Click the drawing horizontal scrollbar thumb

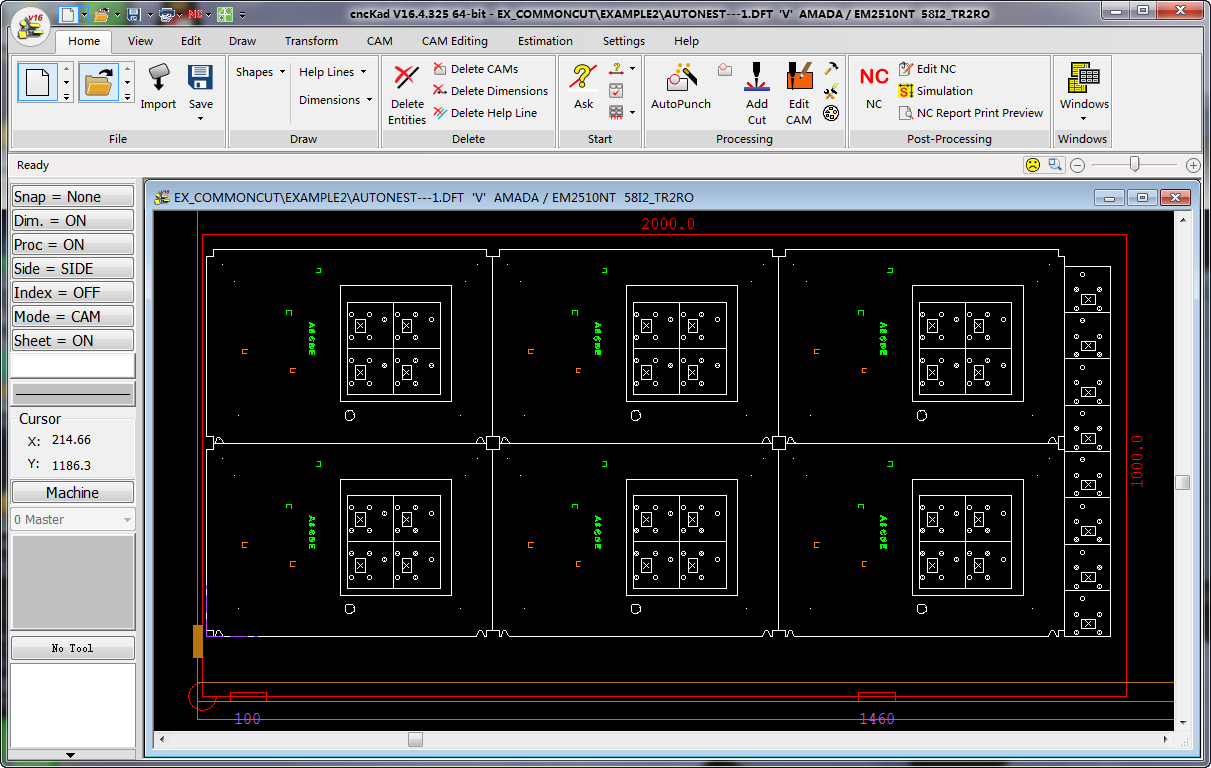click(415, 740)
